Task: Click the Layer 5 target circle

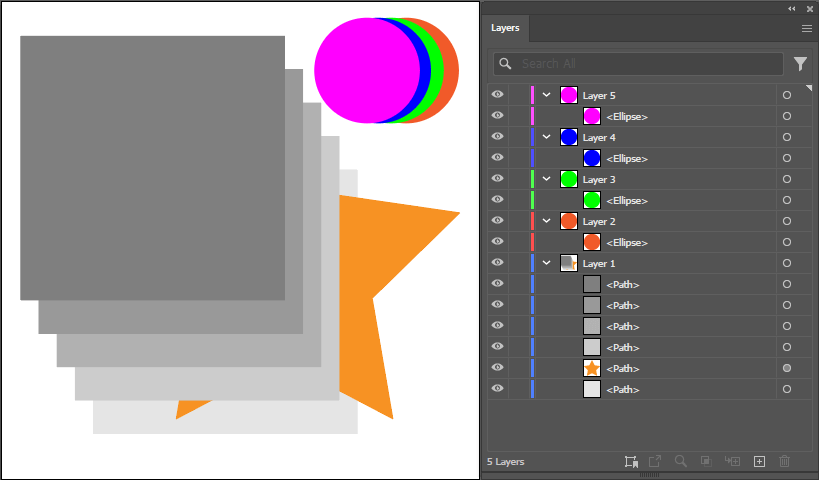Action: (x=787, y=95)
